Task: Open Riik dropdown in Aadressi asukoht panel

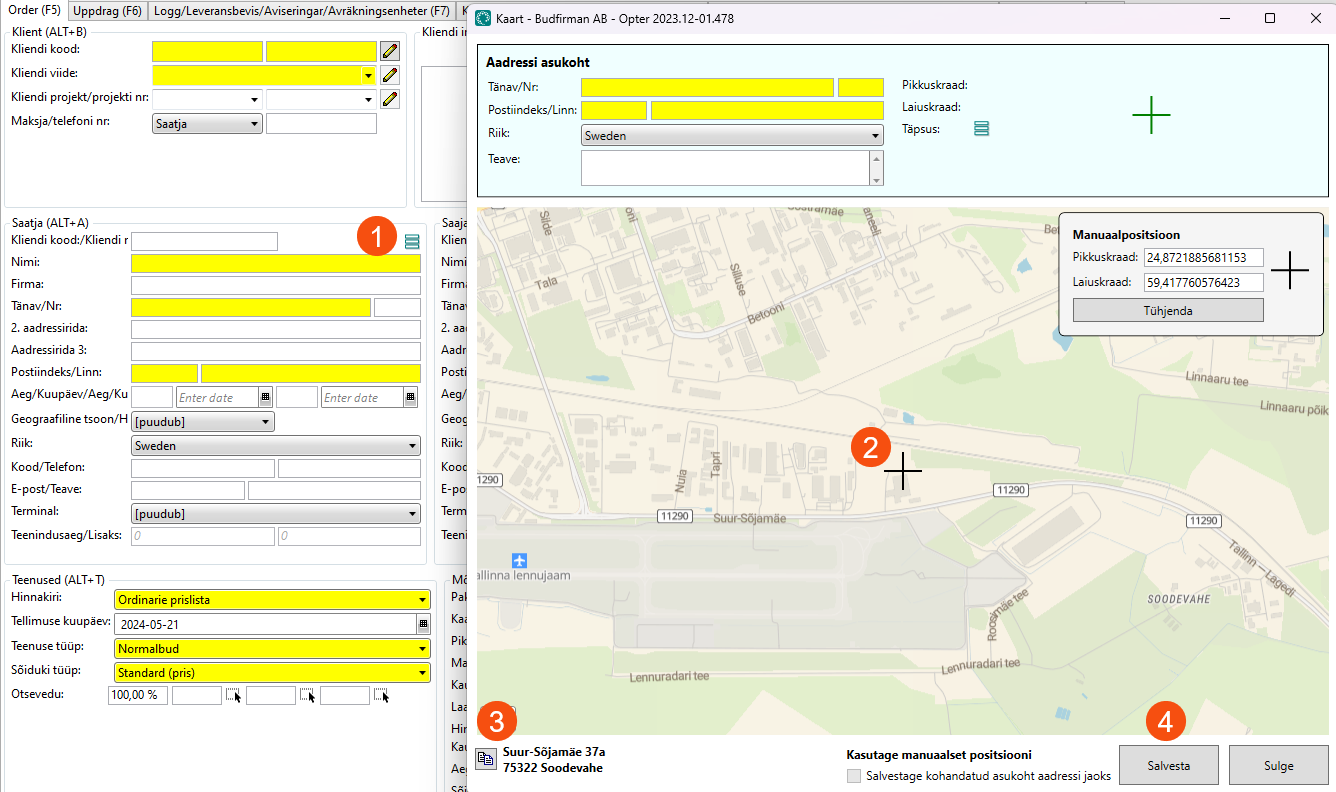Action: (x=731, y=136)
